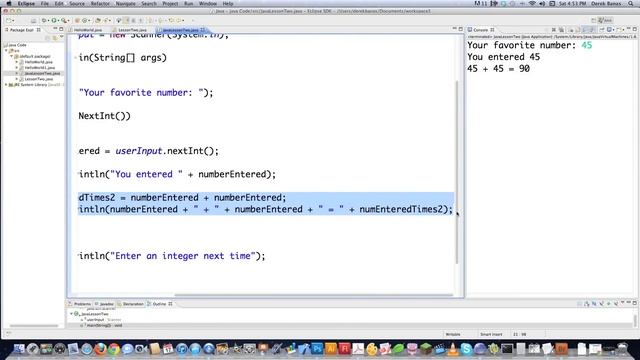Maximize the Console view
The height and width of the screenshot is (360, 640).
(x=635, y=29)
